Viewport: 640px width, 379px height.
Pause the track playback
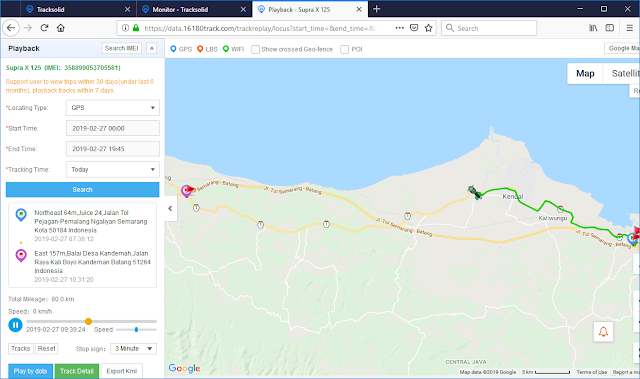pyautogui.click(x=15, y=325)
